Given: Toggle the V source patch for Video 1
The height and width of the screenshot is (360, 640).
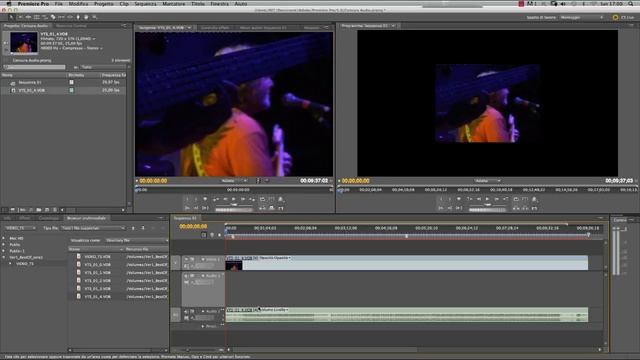Looking at the screenshot, I should point(176,262).
